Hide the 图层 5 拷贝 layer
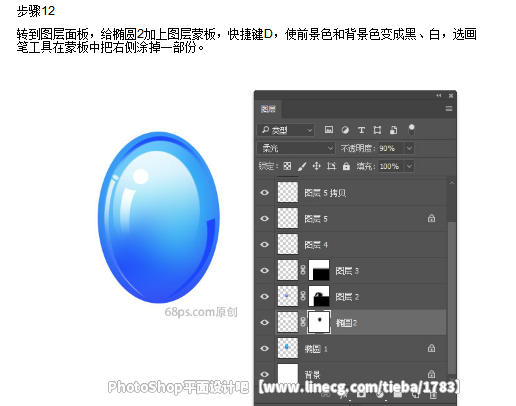 tap(265, 193)
